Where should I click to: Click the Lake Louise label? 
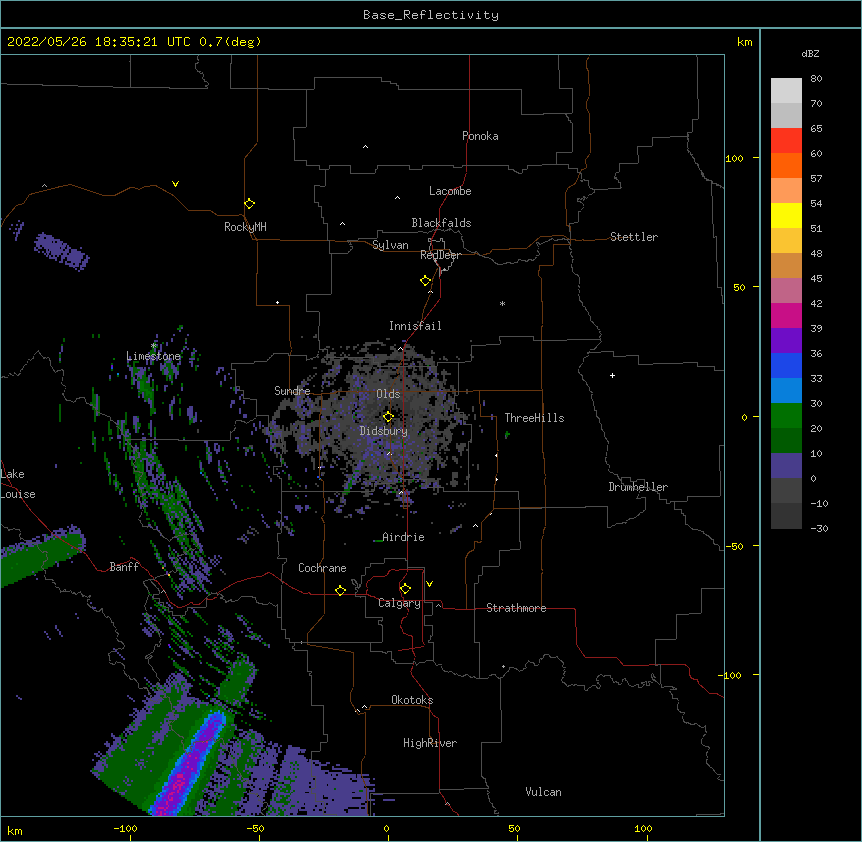[18, 484]
